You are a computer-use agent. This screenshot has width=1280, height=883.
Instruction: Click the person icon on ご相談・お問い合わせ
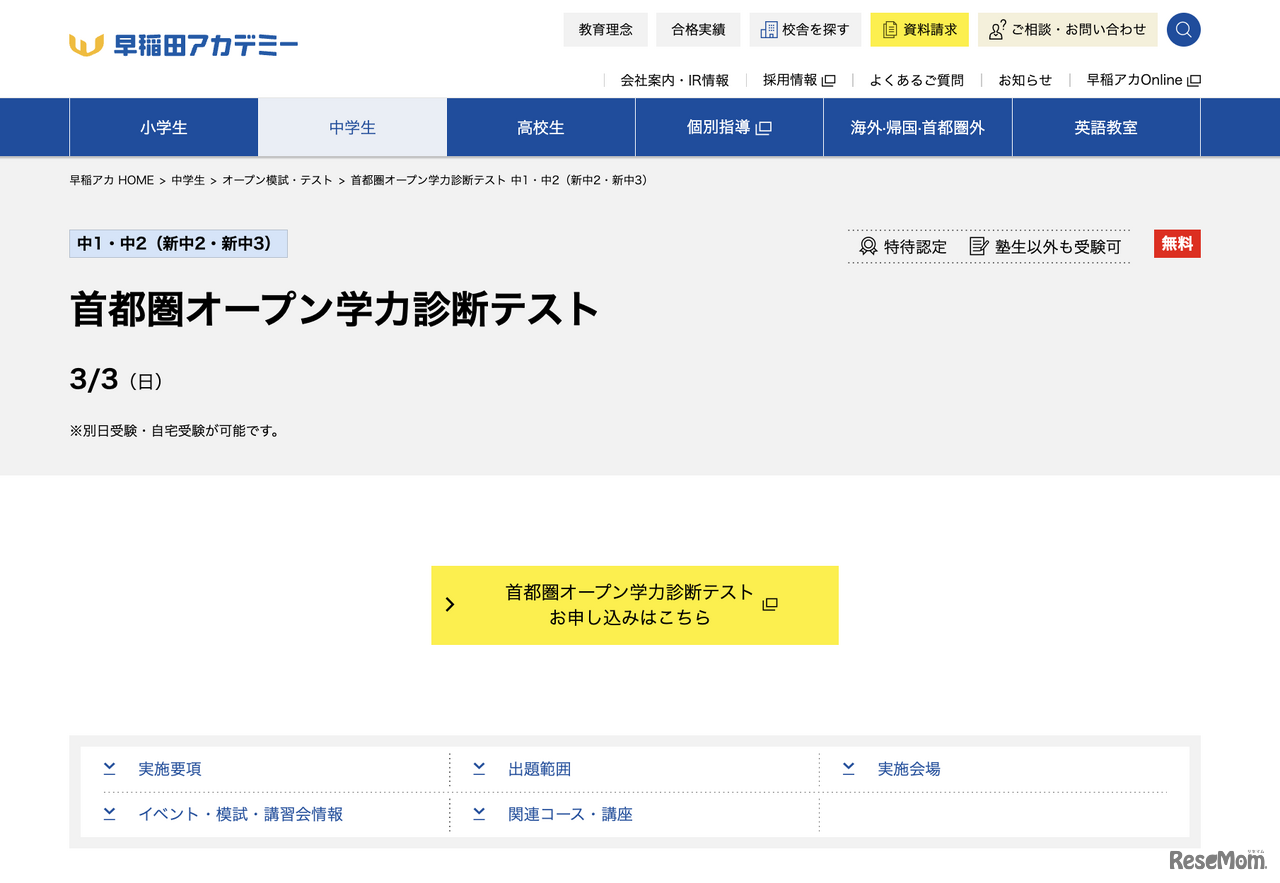pyautogui.click(x=997, y=30)
